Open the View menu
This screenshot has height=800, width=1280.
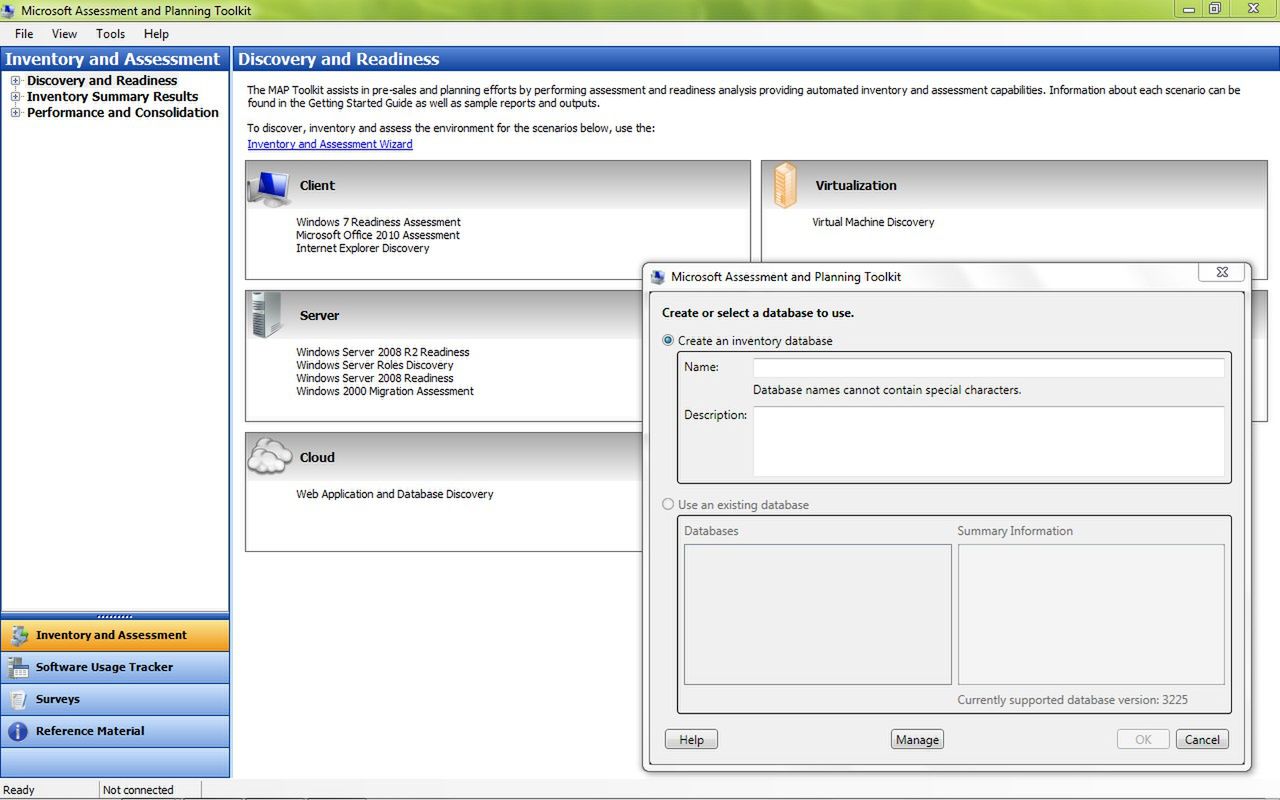coord(64,33)
